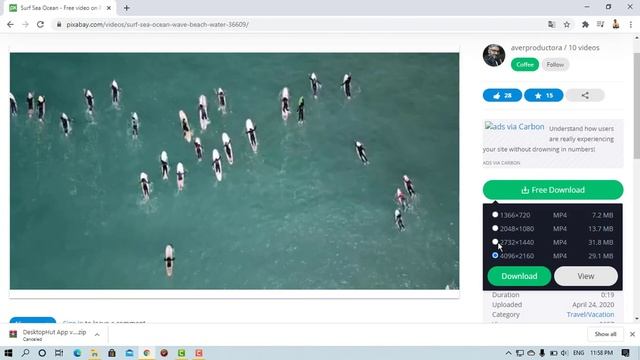Click ENG language indicator
The height and width of the screenshot is (360, 640).
(578, 353)
